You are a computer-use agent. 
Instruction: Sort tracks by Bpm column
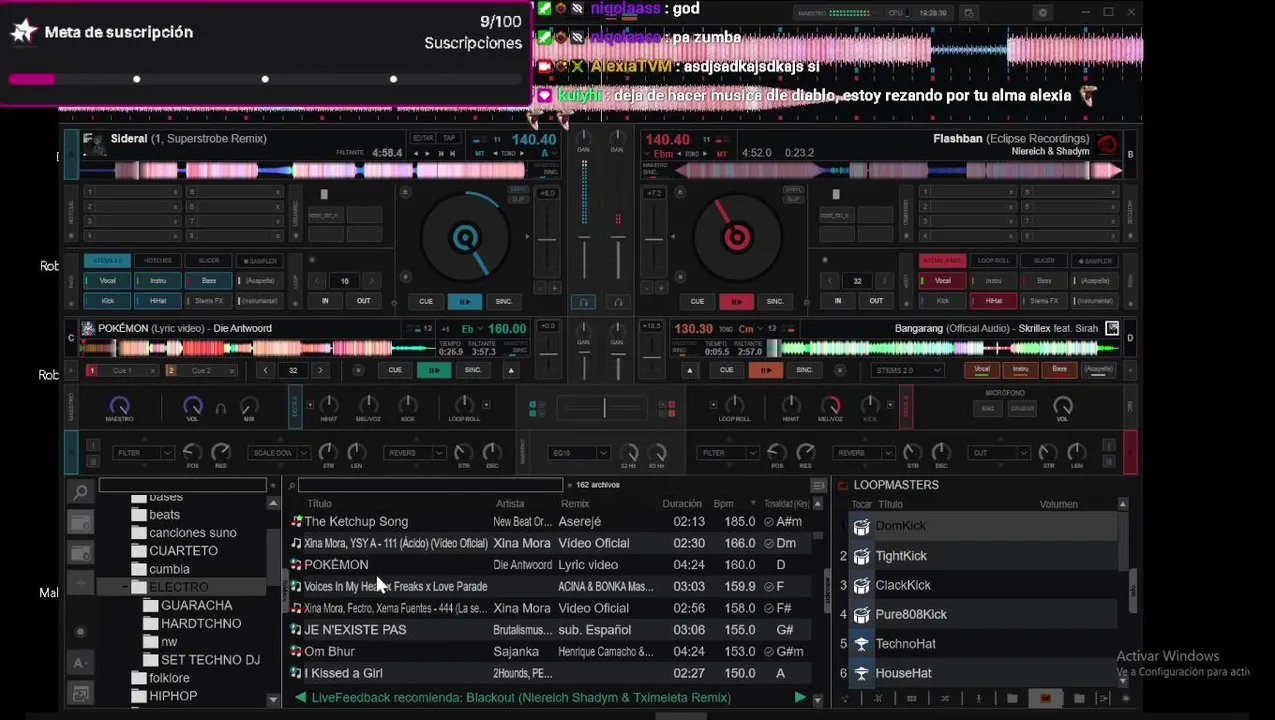pyautogui.click(x=723, y=504)
